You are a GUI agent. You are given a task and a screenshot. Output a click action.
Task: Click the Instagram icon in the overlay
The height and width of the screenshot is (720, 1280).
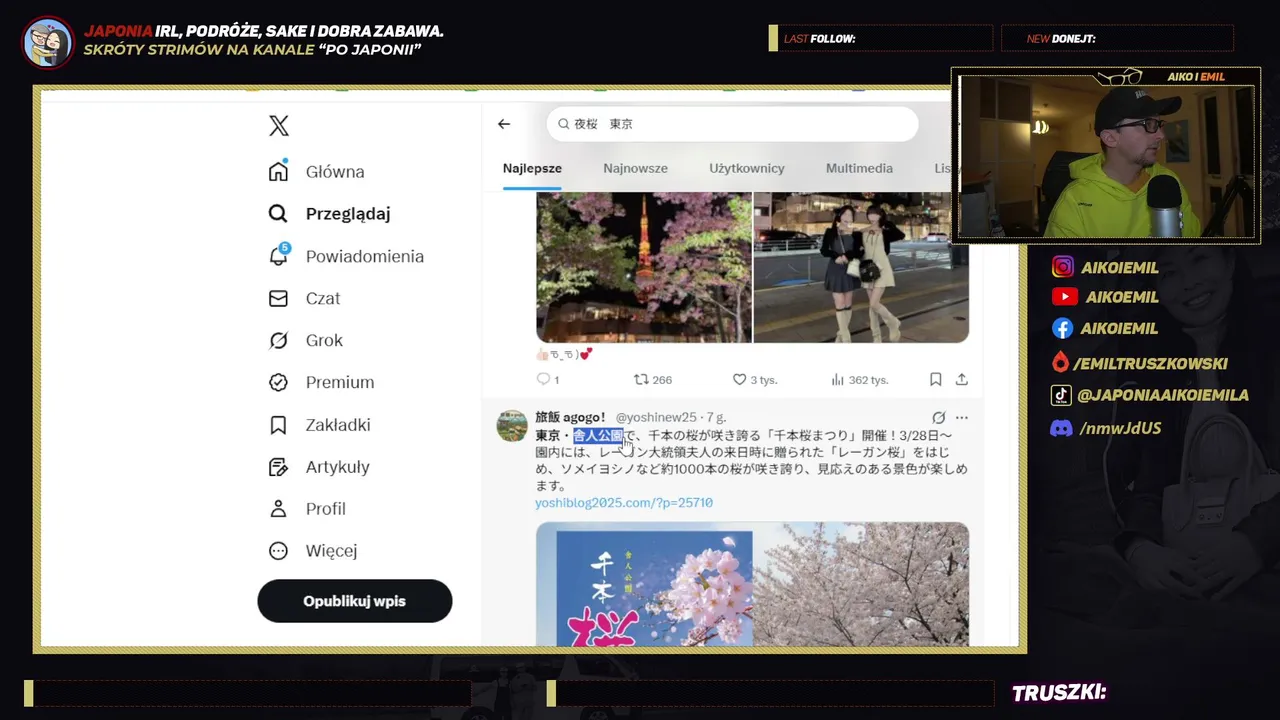1063,267
